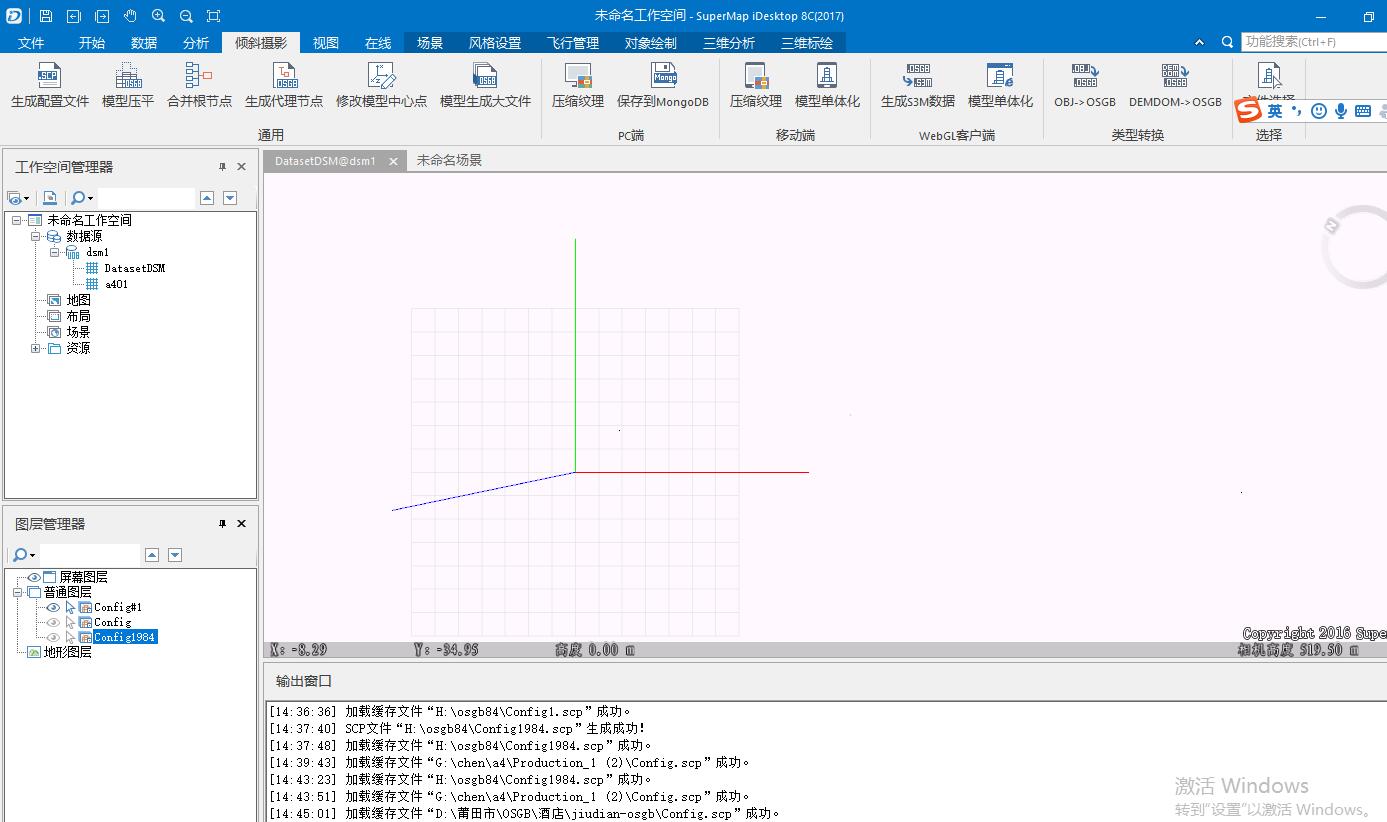Select the 模型压平 tool

coord(128,78)
